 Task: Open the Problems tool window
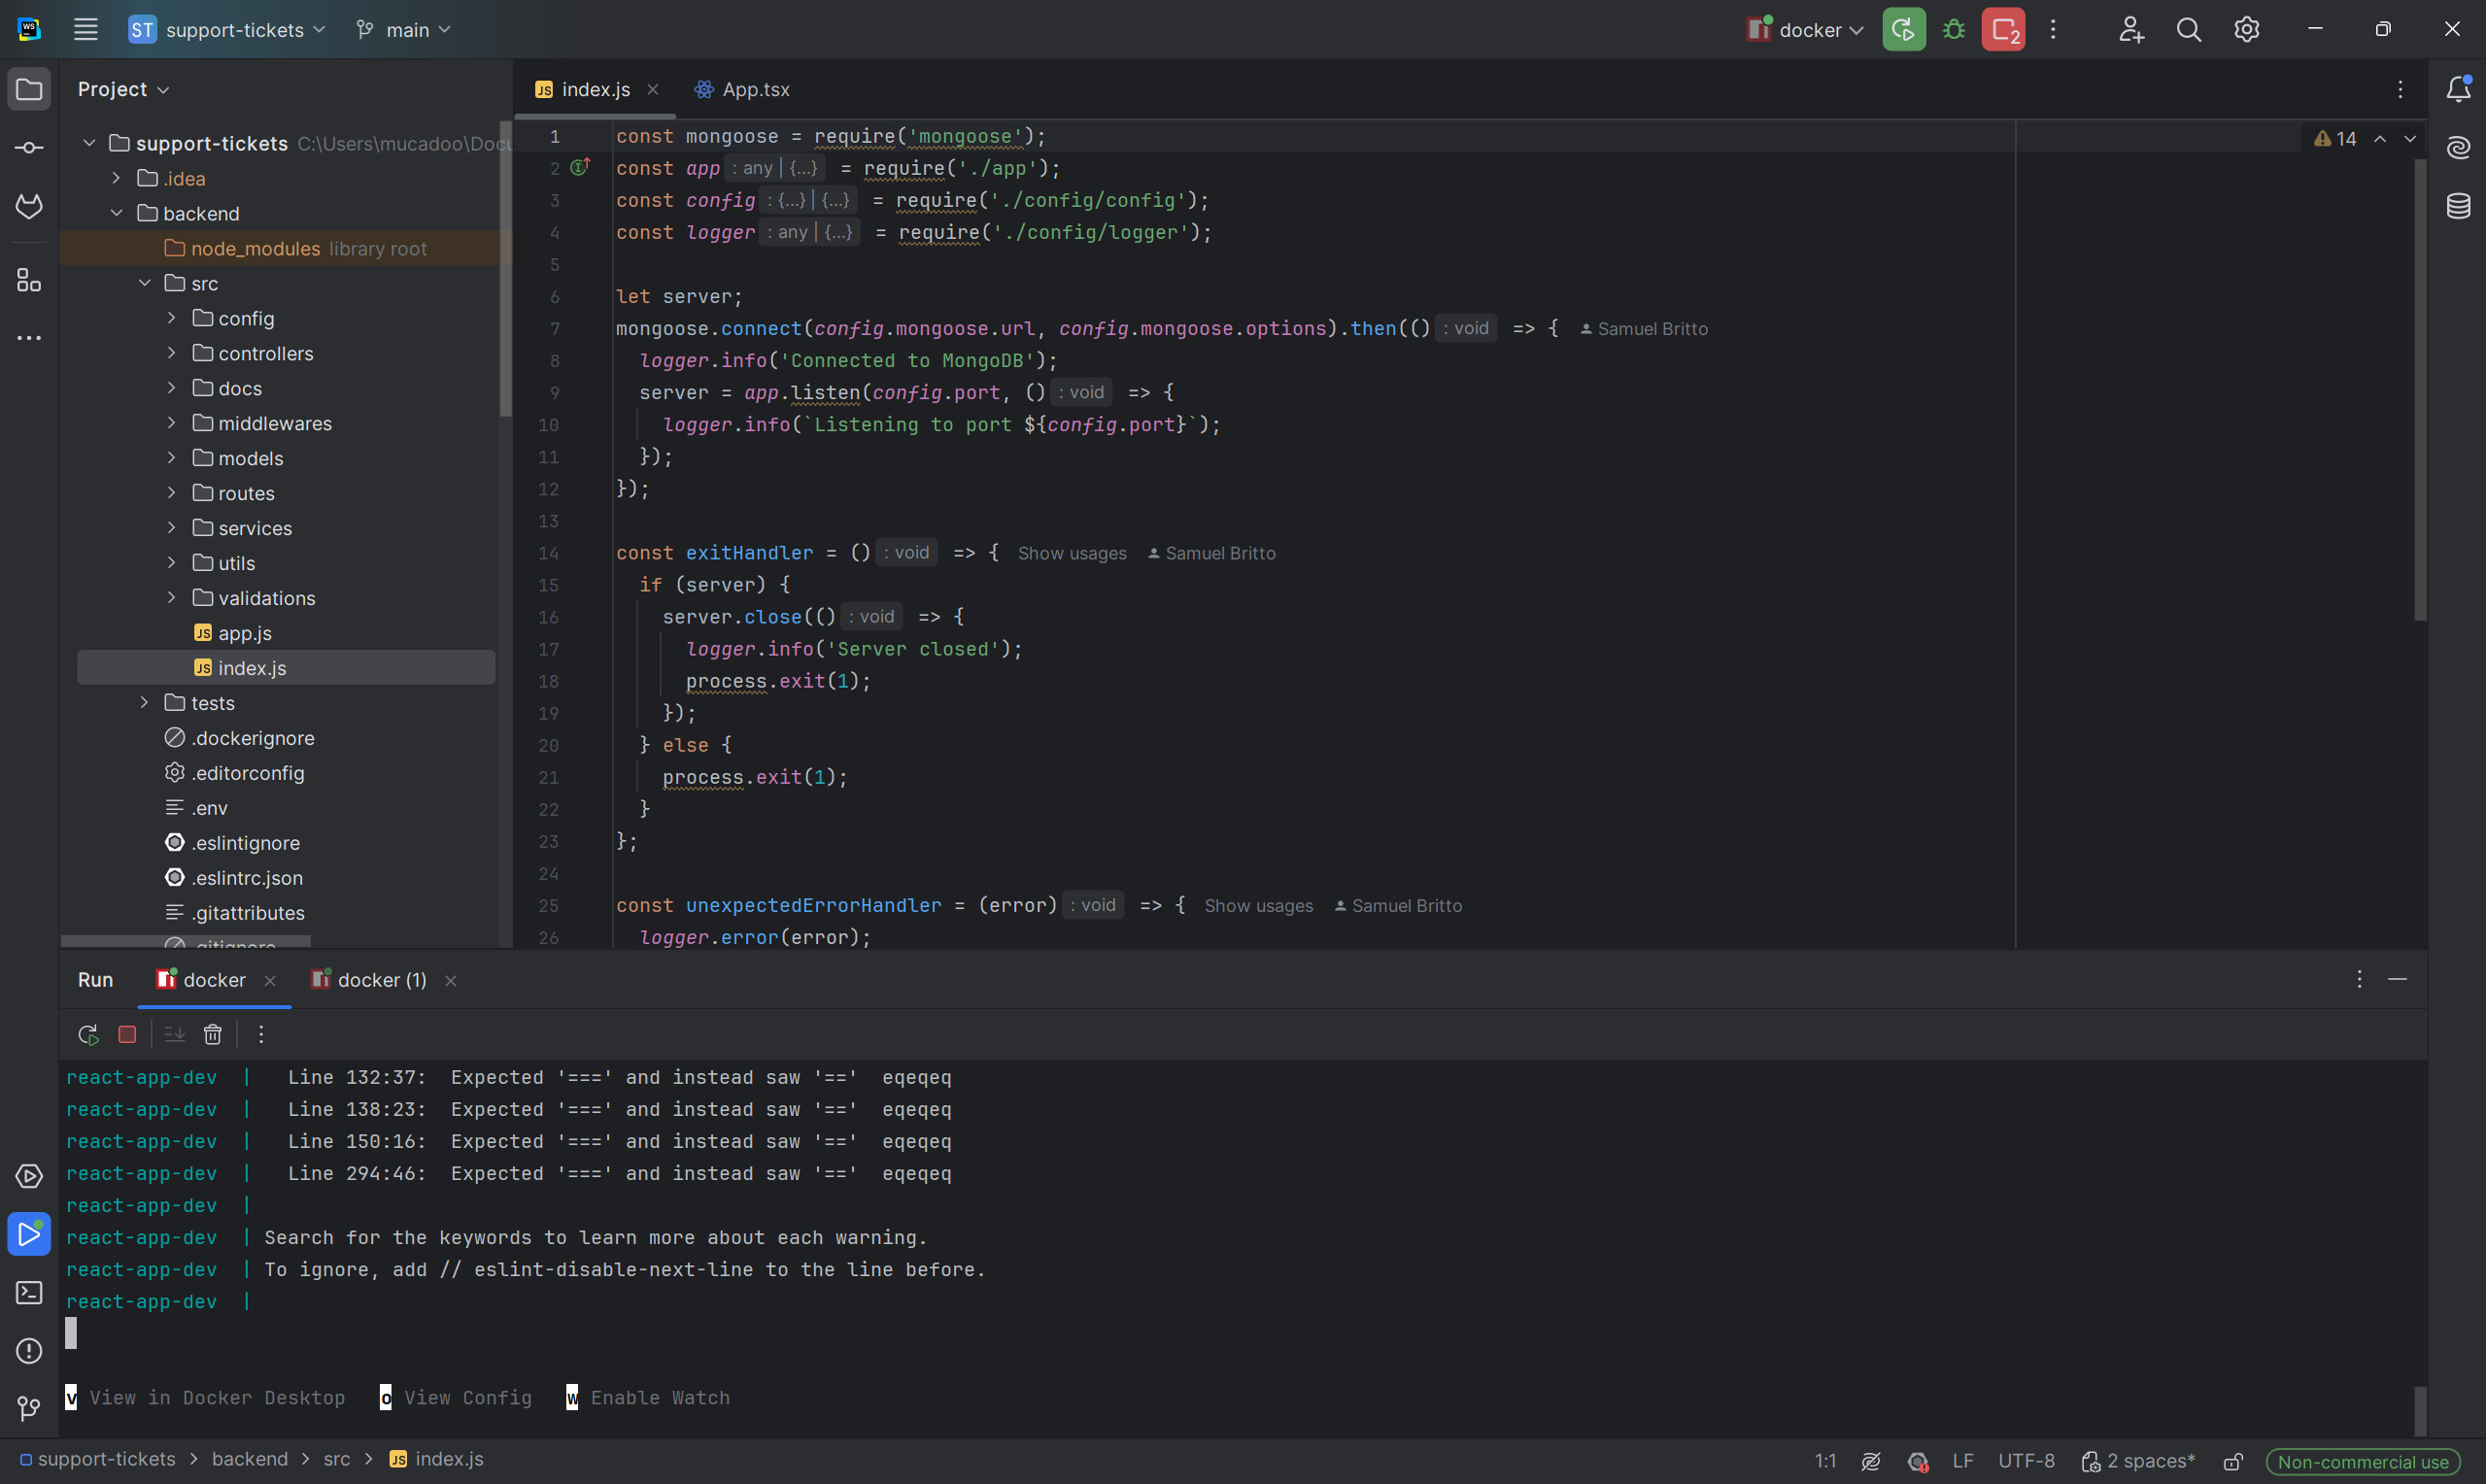pyautogui.click(x=29, y=1350)
